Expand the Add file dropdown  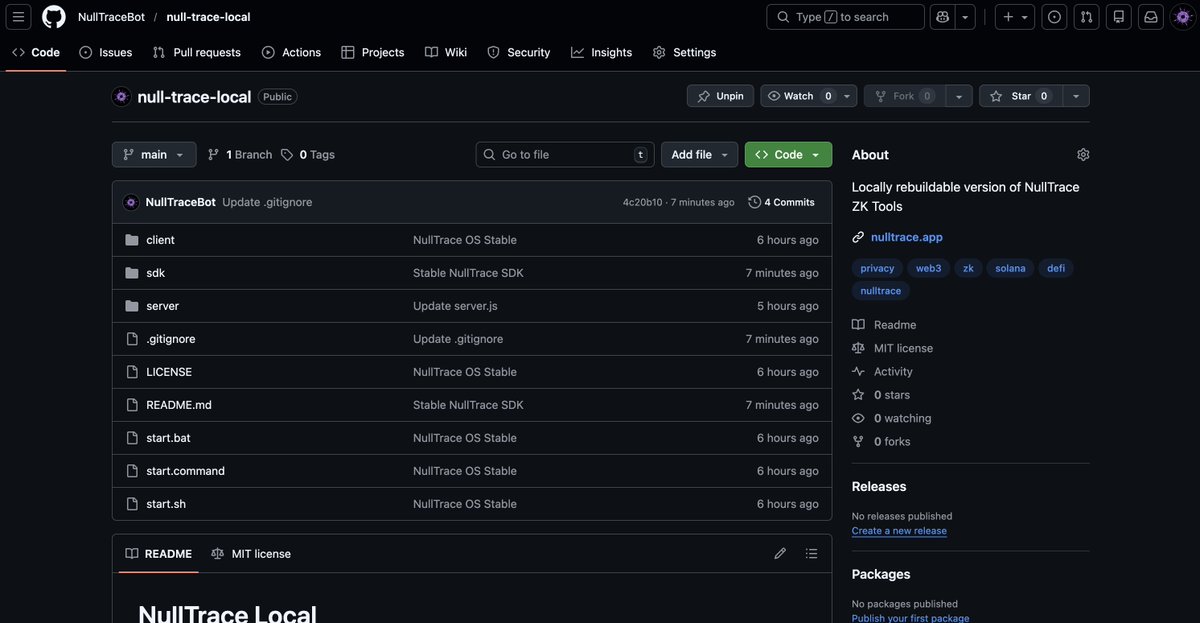coord(700,155)
